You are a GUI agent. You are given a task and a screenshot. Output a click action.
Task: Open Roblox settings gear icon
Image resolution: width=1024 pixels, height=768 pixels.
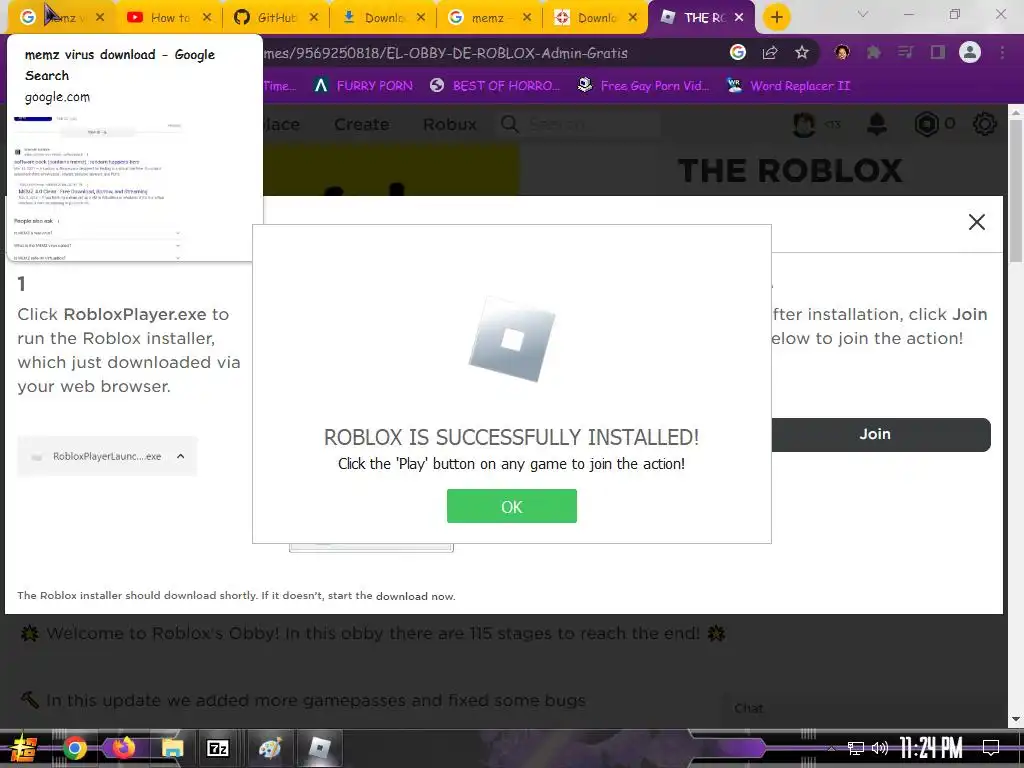point(984,124)
